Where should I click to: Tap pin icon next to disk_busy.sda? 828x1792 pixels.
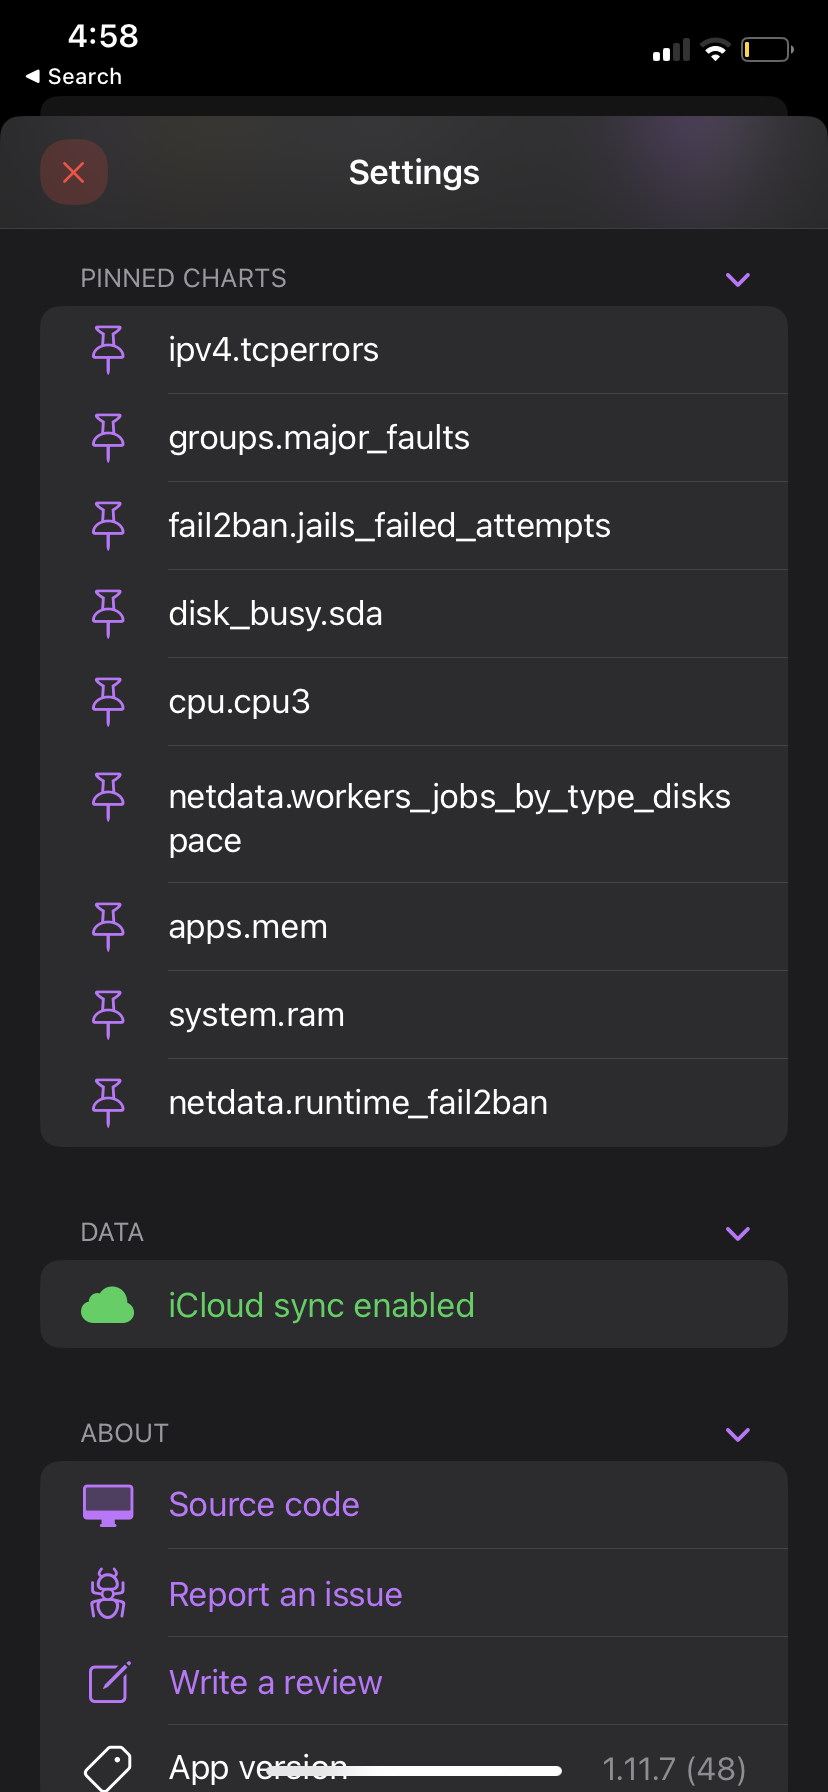point(108,614)
